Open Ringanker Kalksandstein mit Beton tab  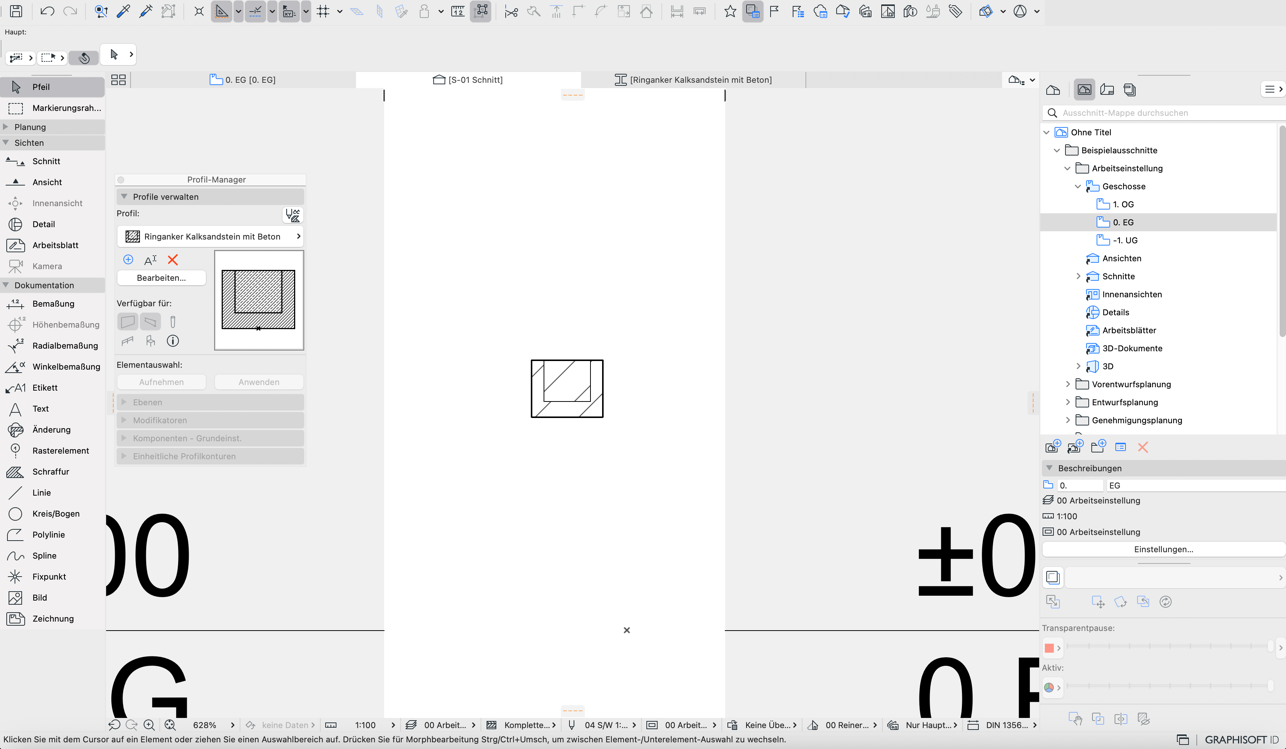[x=693, y=80]
